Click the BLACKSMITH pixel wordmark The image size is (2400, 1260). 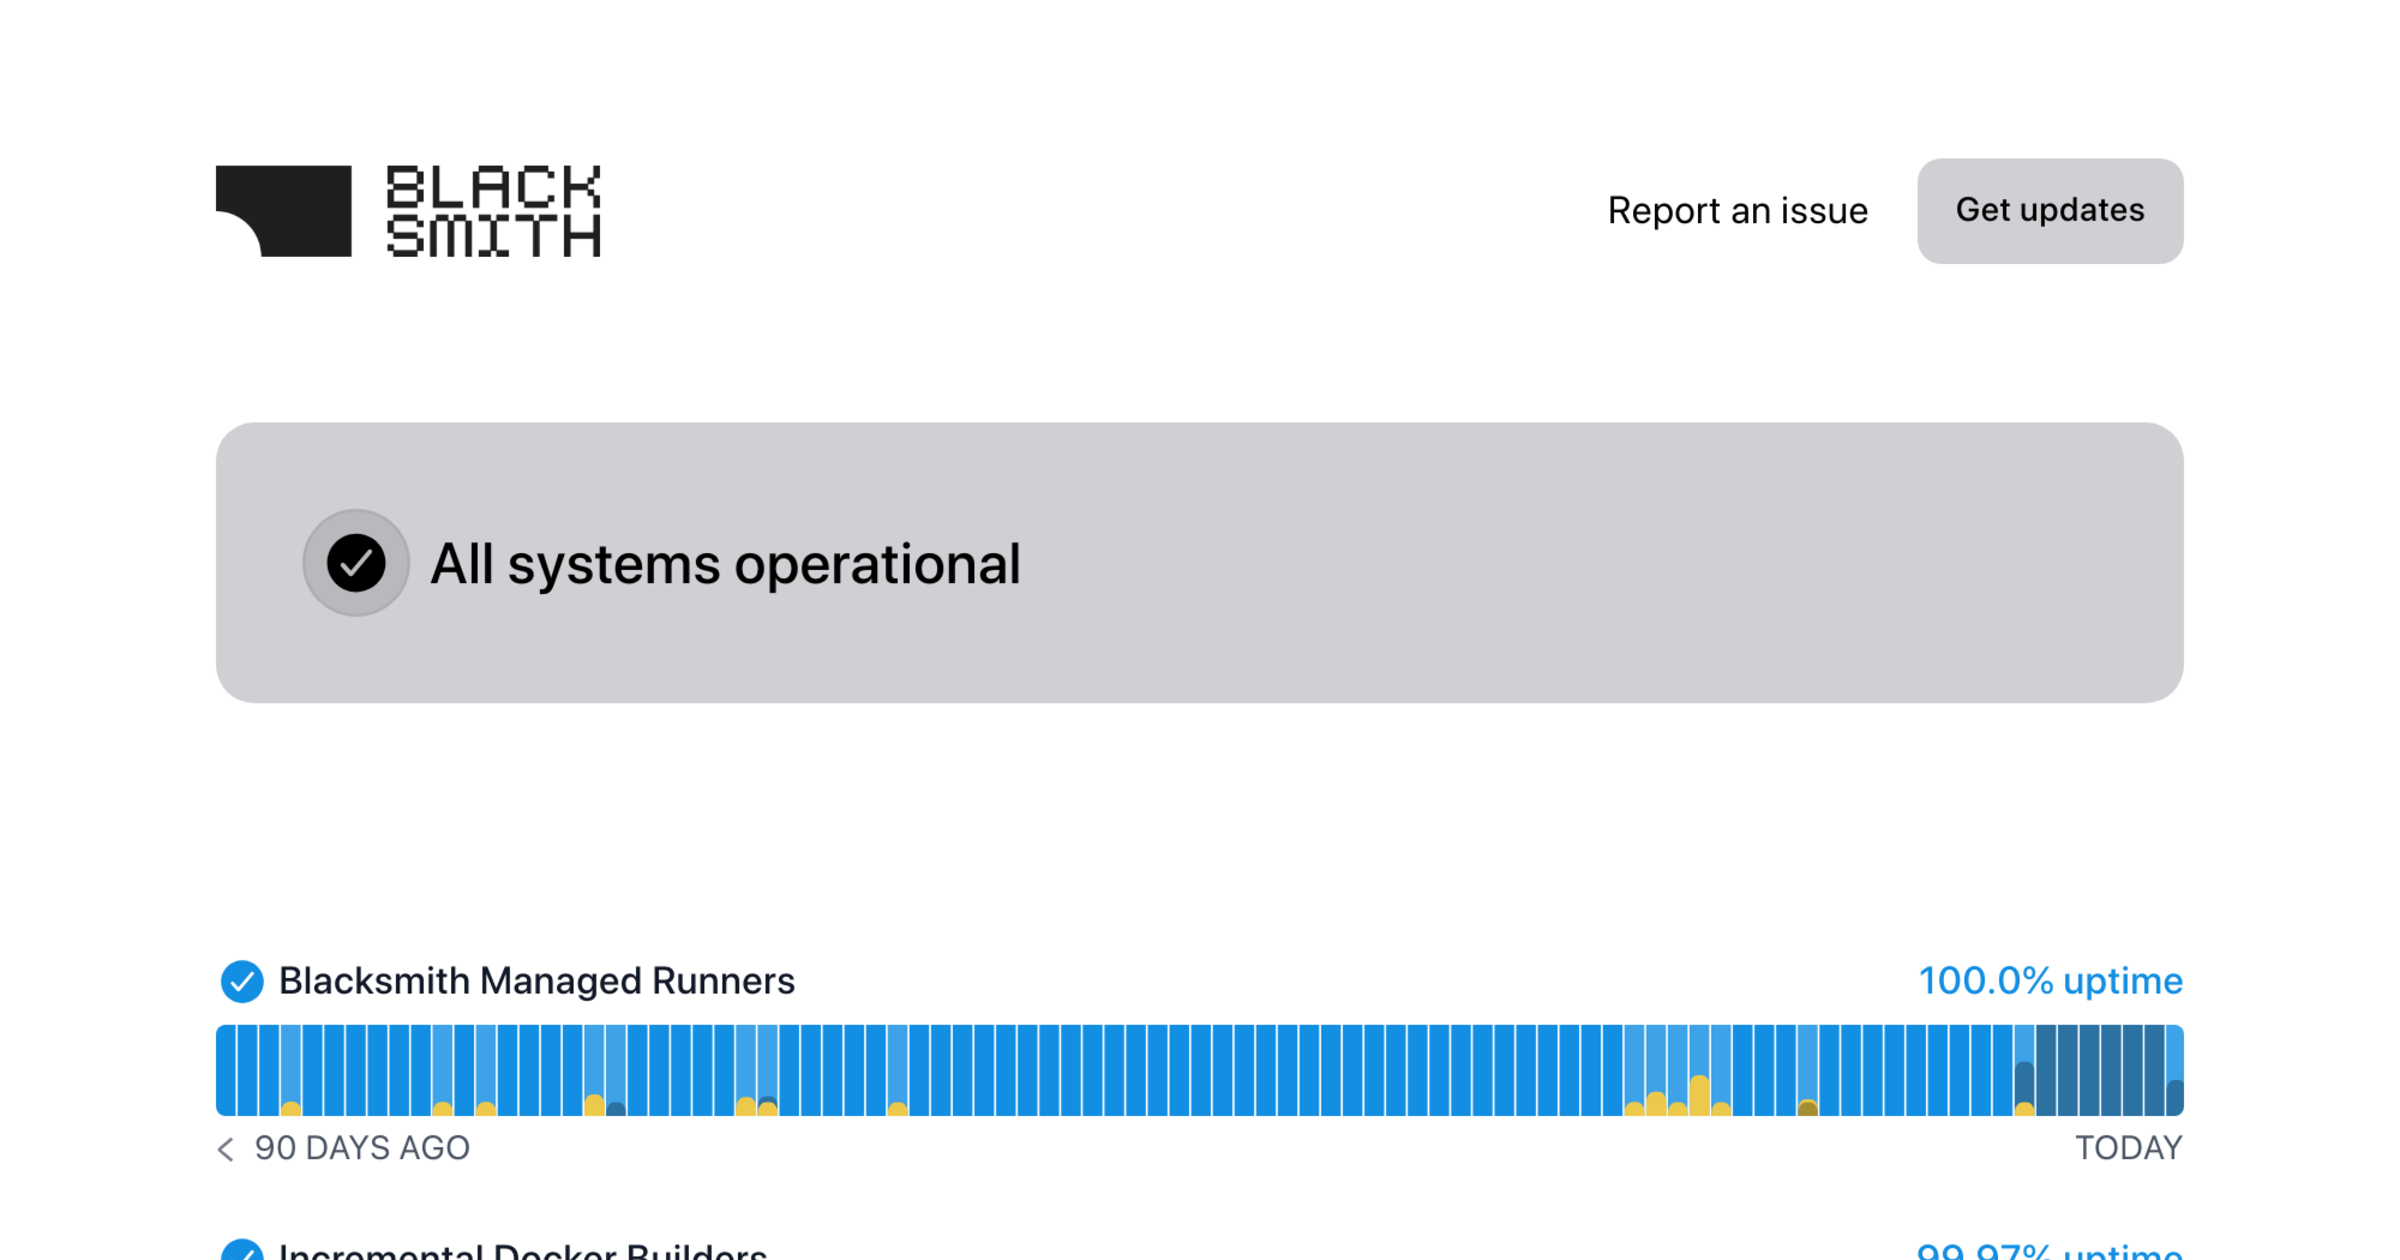493,211
